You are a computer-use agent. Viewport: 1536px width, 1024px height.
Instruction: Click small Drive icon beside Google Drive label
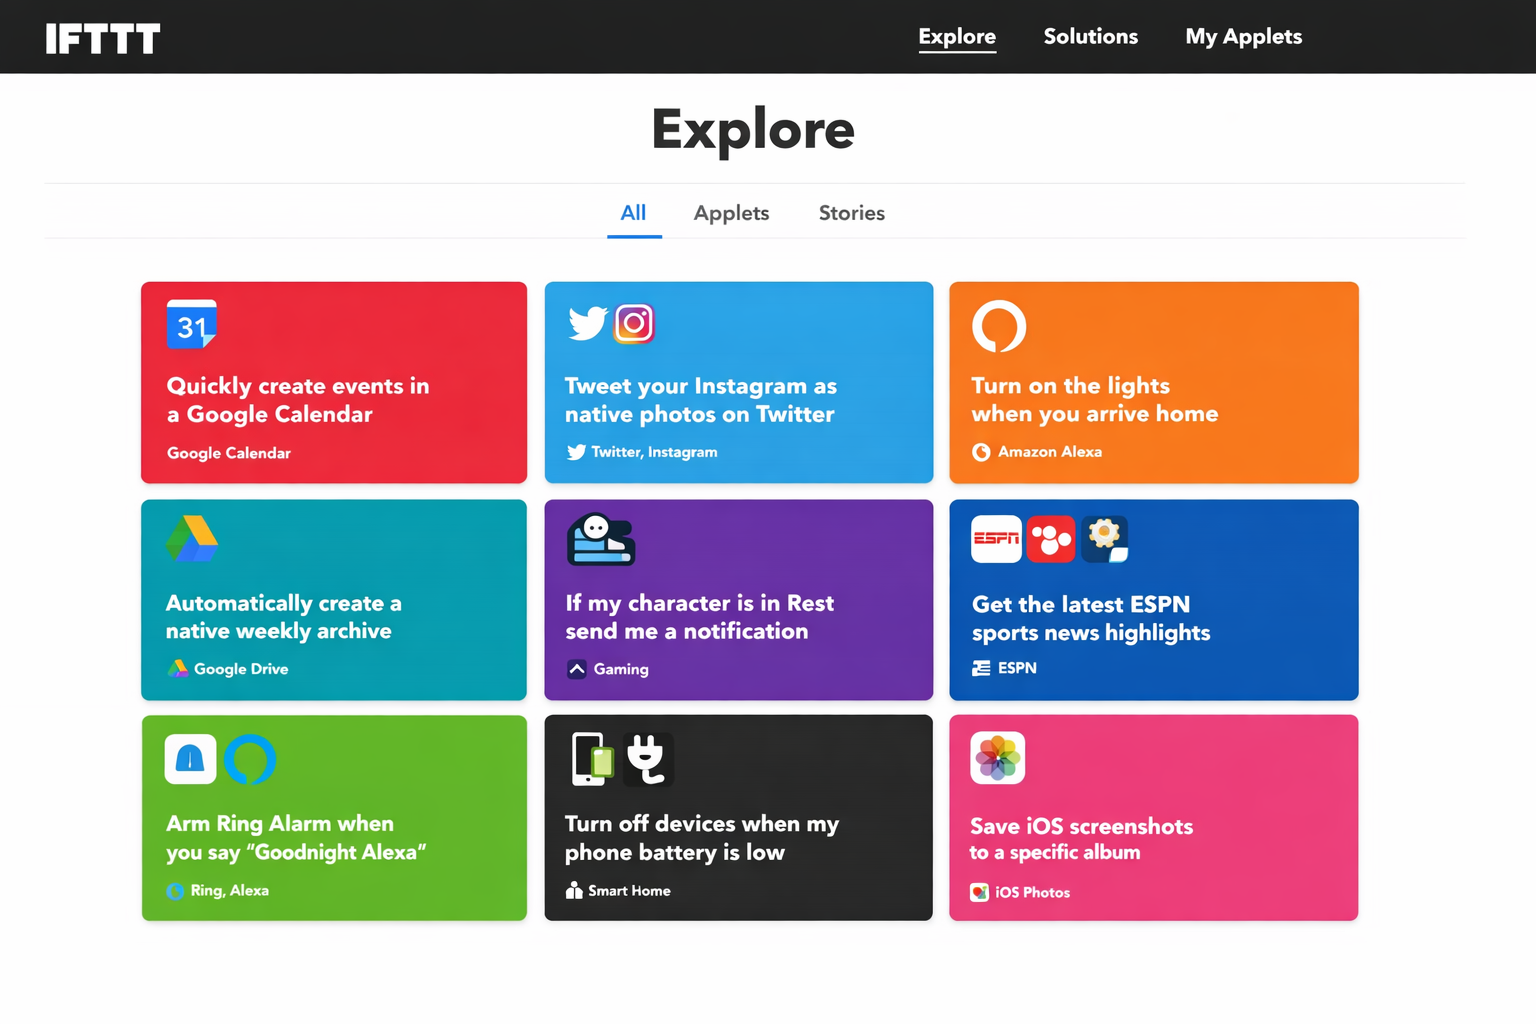177,669
